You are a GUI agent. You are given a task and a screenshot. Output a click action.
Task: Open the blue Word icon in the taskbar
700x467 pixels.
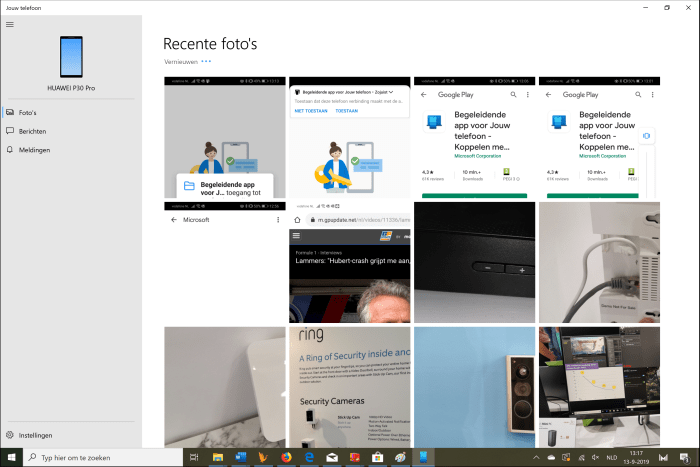click(x=241, y=458)
